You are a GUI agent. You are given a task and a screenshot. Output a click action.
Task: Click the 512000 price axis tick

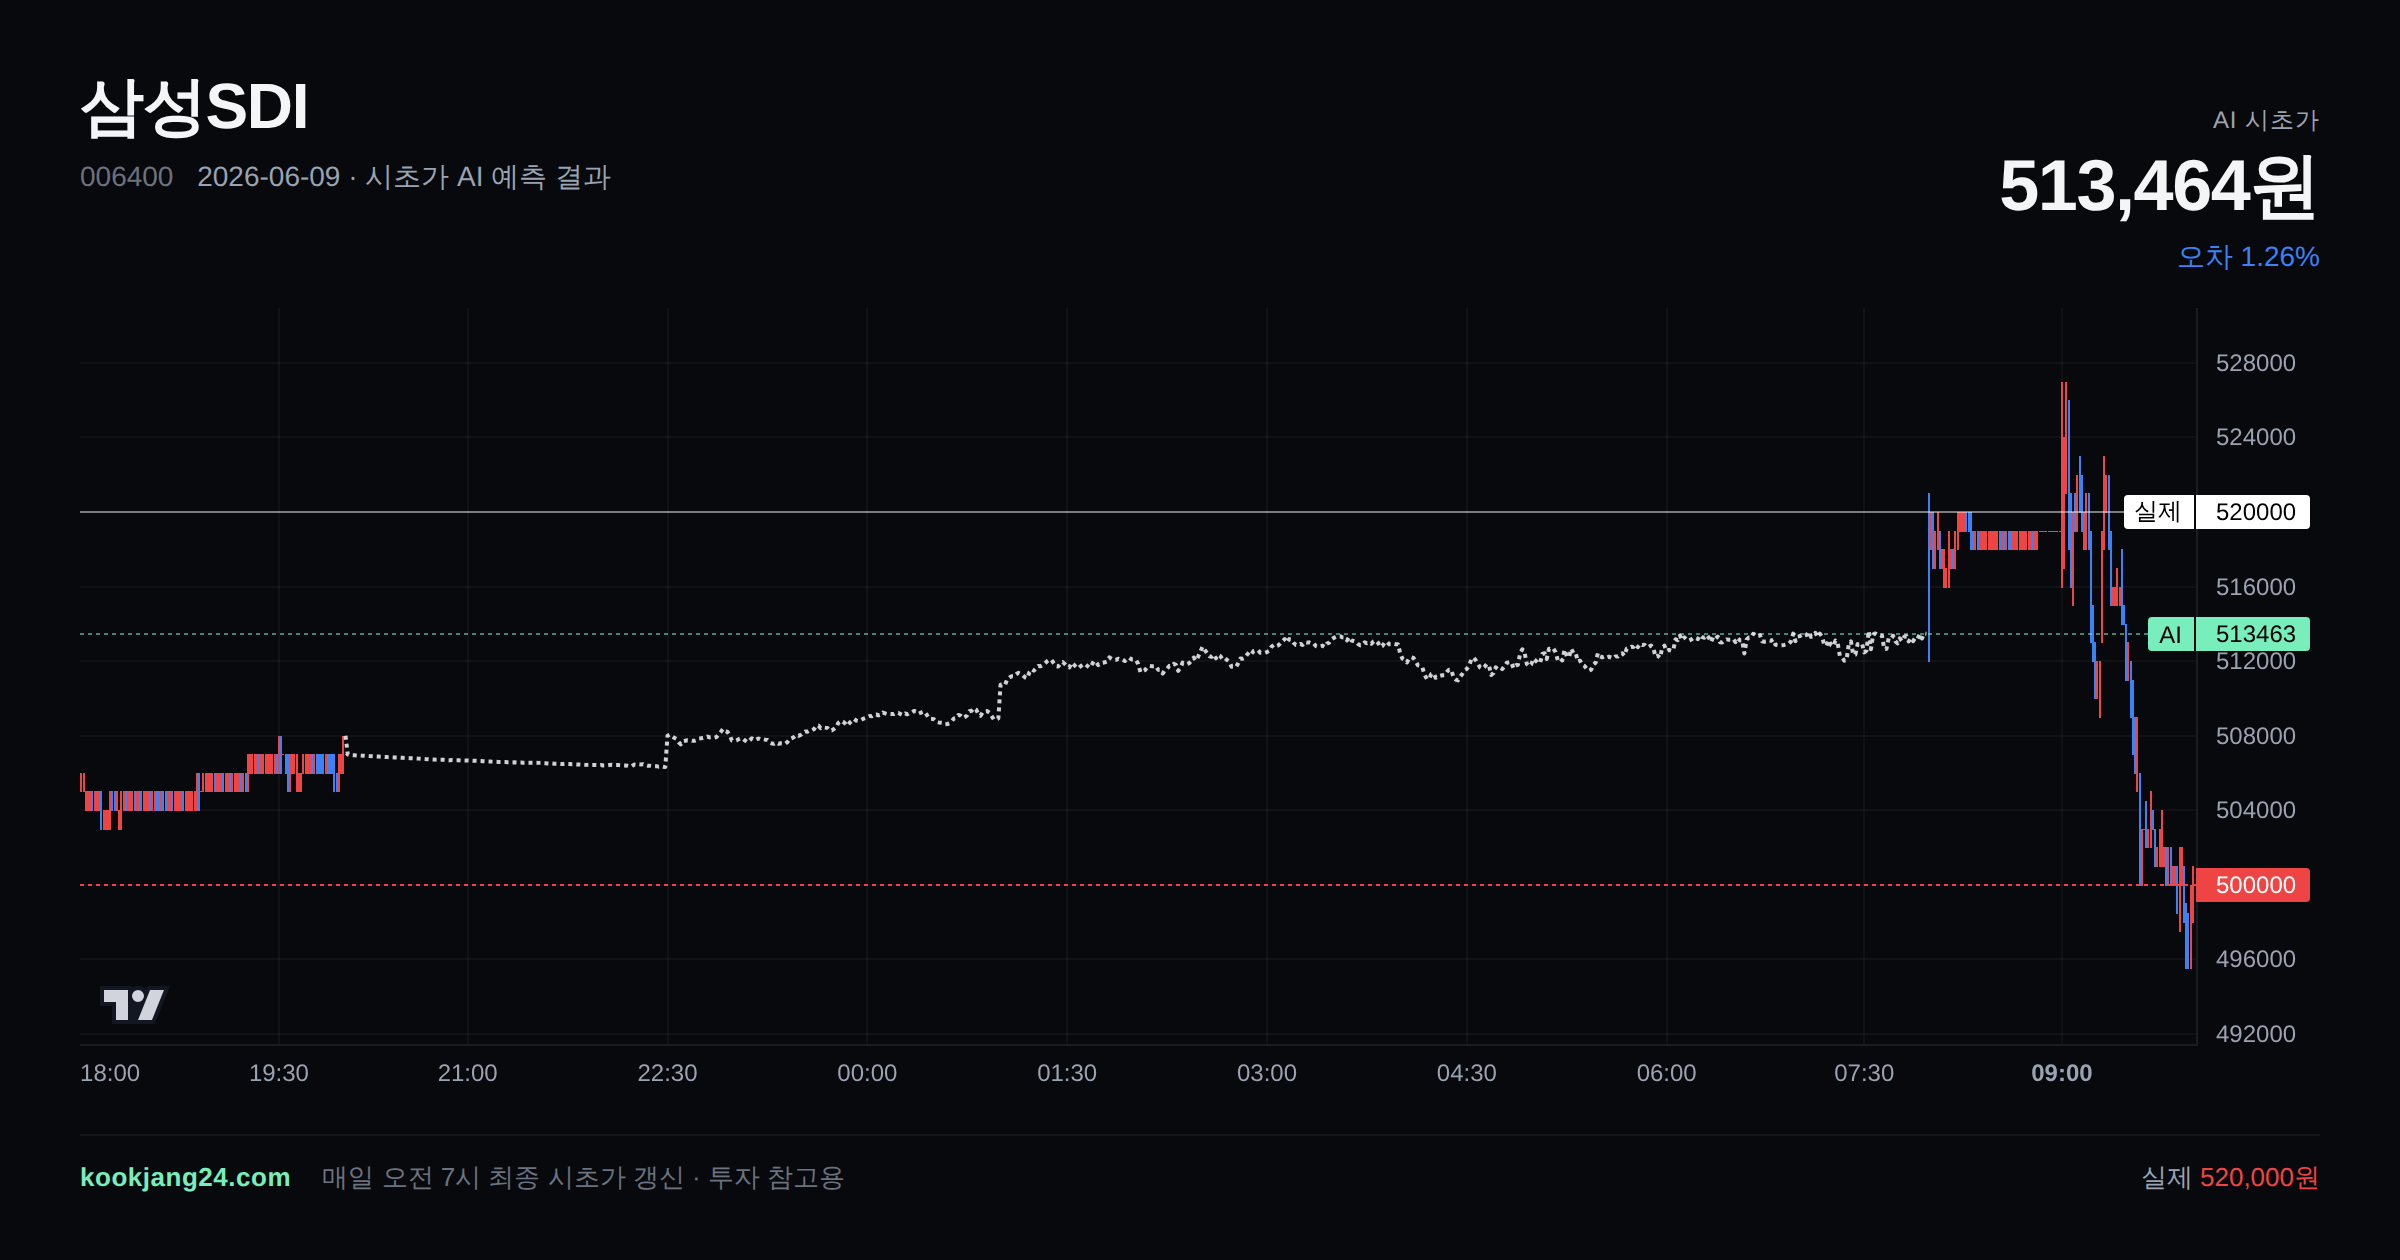[2255, 661]
